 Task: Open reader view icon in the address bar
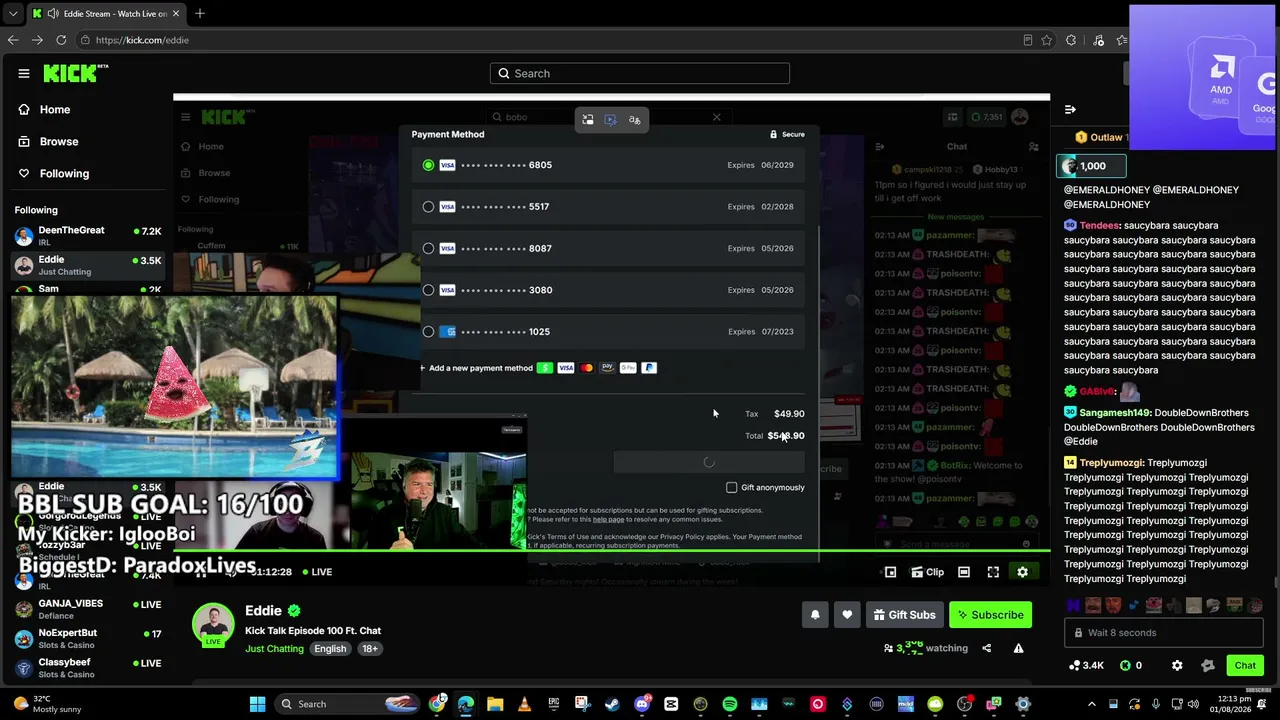click(x=1027, y=40)
